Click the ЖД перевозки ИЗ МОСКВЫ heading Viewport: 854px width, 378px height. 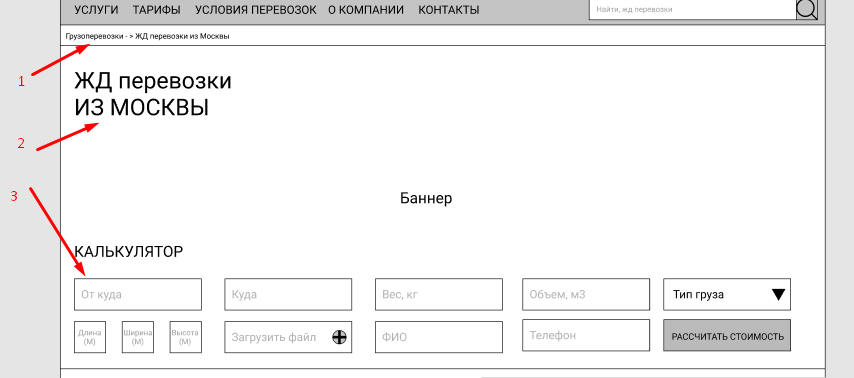(153, 95)
